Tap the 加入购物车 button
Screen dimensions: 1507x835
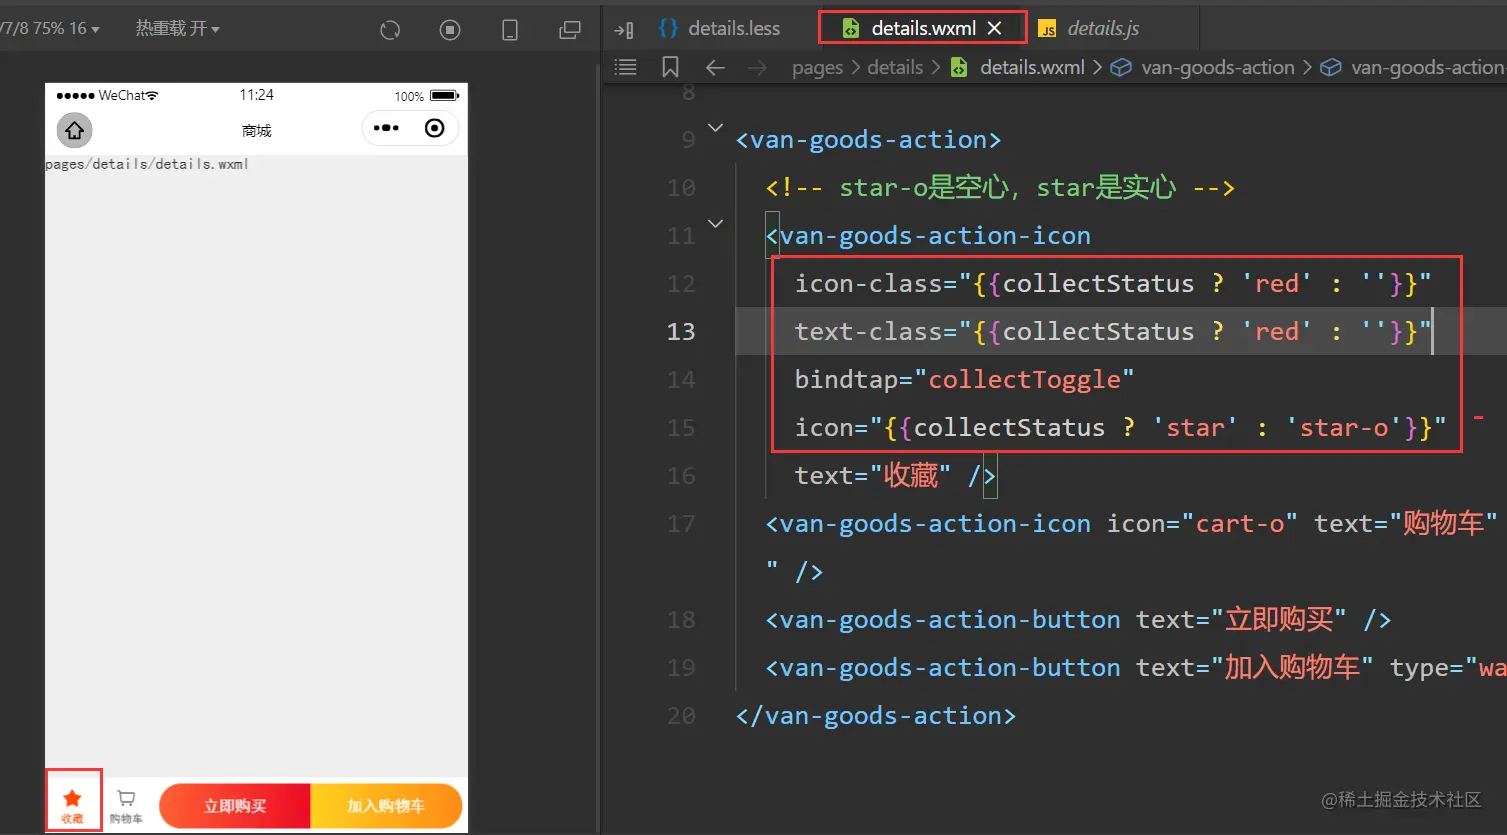(386, 806)
